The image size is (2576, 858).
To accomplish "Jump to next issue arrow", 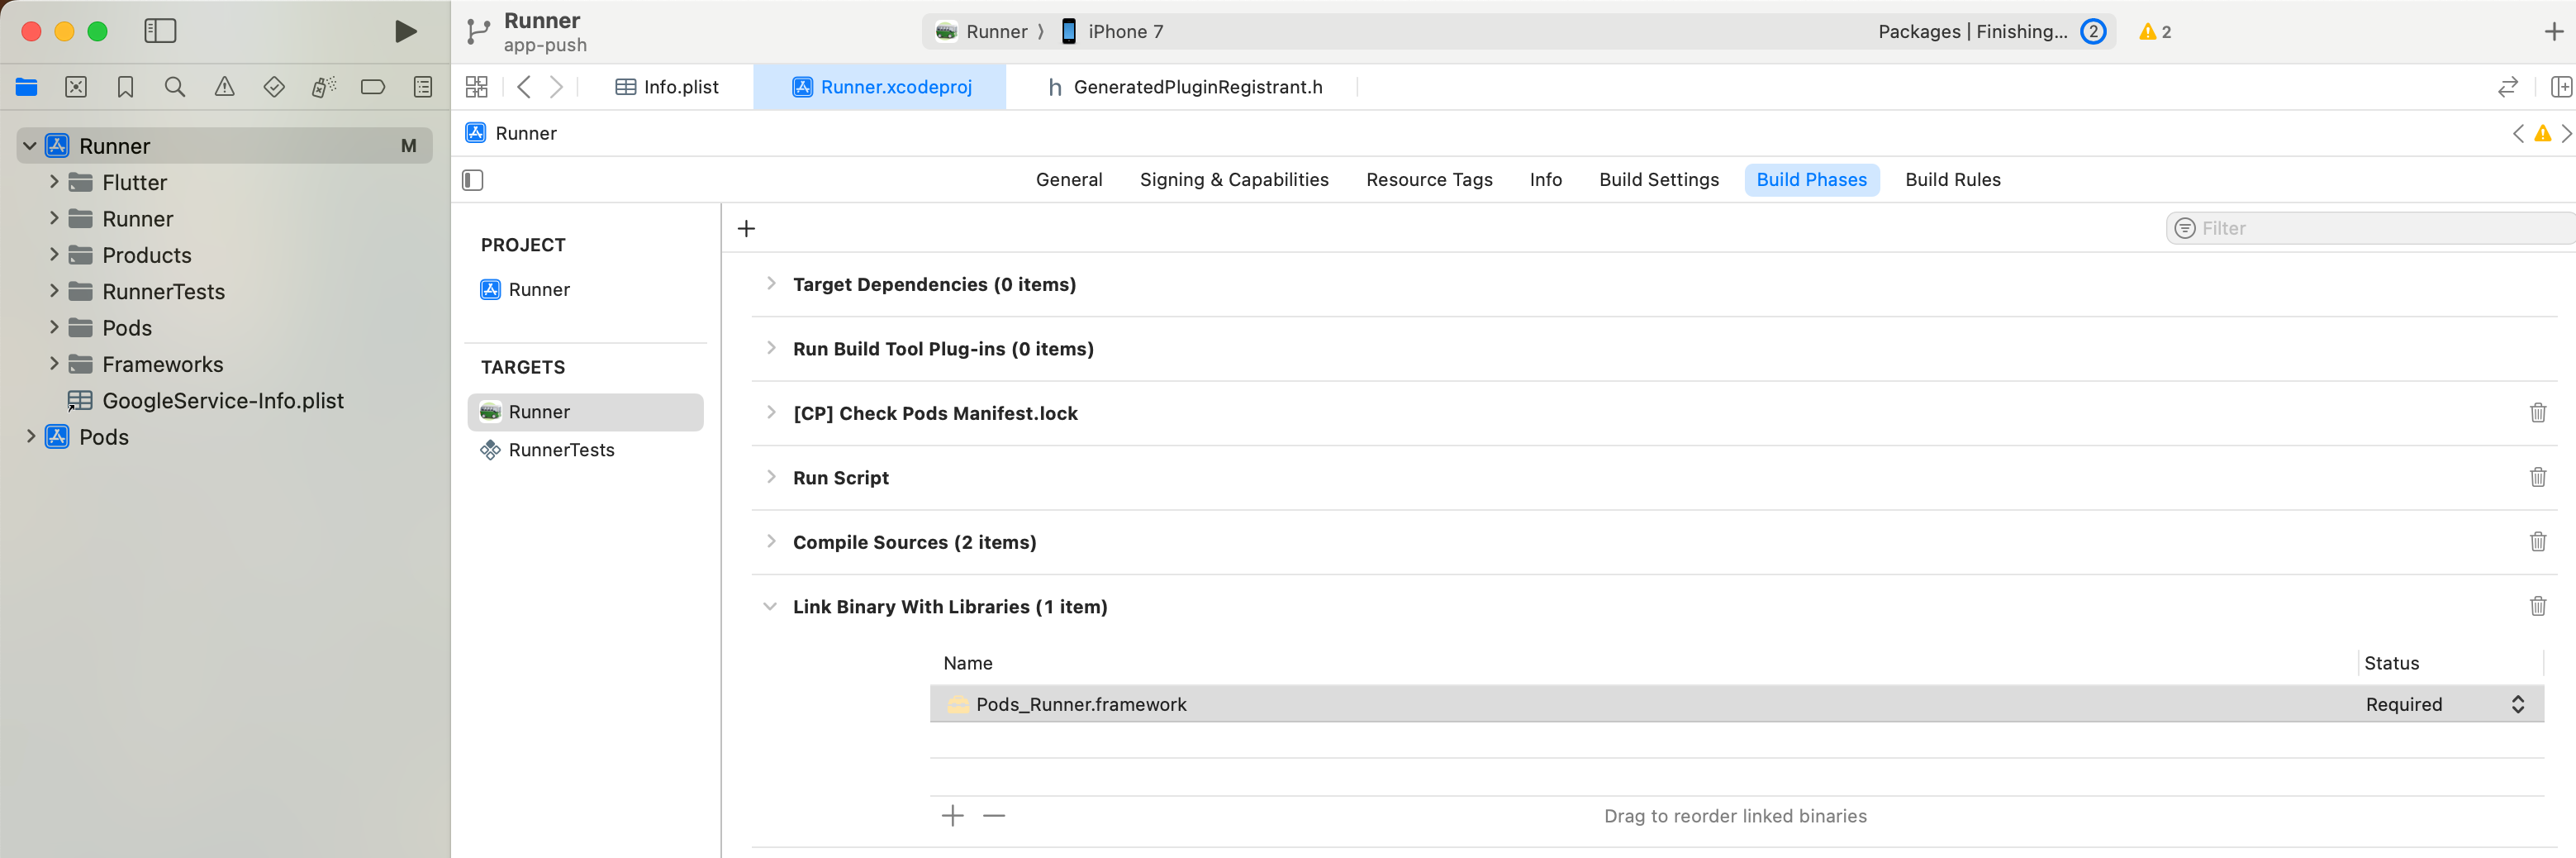I will click(x=2565, y=134).
